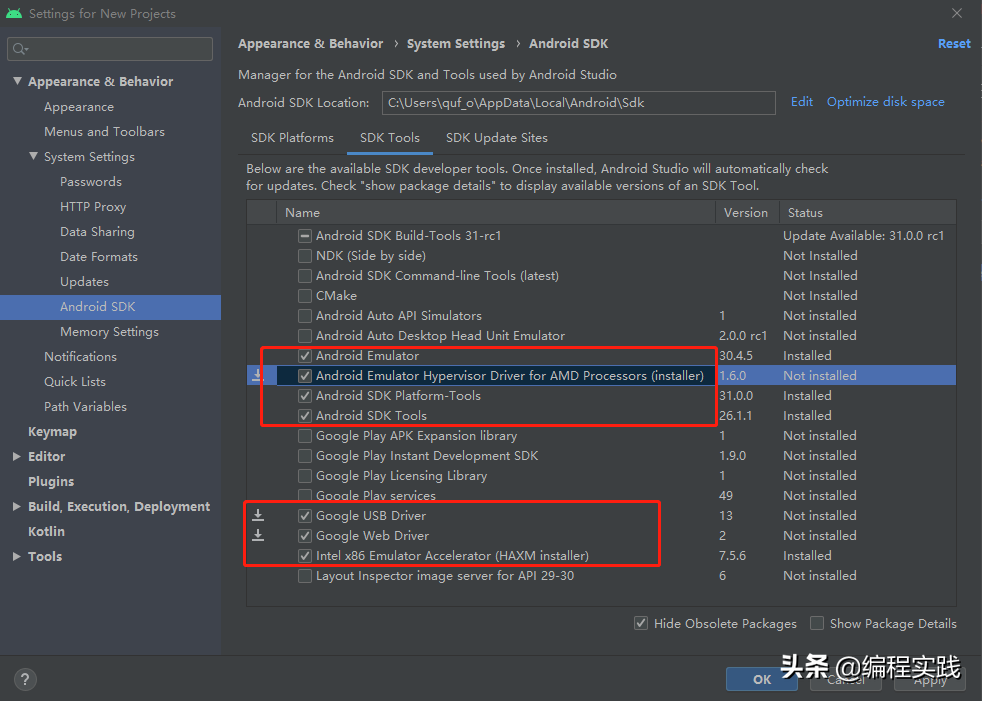Uncheck the Android Emulator checkbox
This screenshot has width=982, height=701.
(x=305, y=356)
